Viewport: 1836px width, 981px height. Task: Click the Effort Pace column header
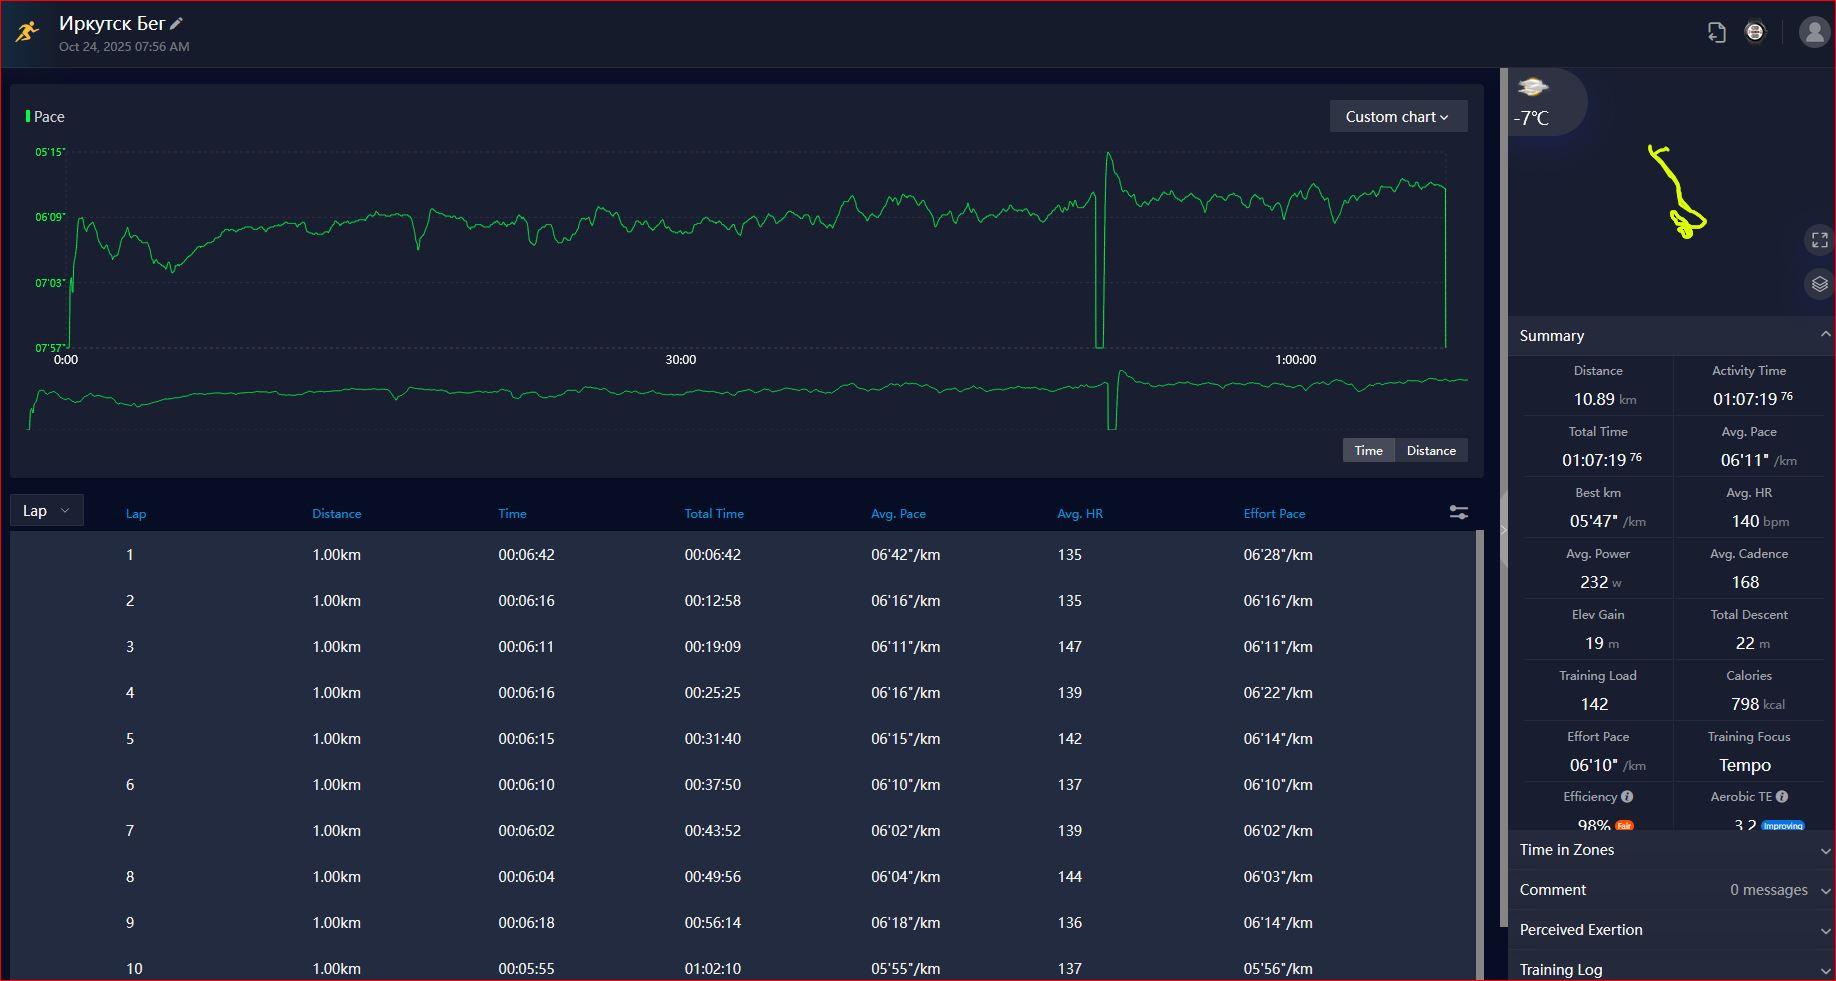(x=1274, y=513)
